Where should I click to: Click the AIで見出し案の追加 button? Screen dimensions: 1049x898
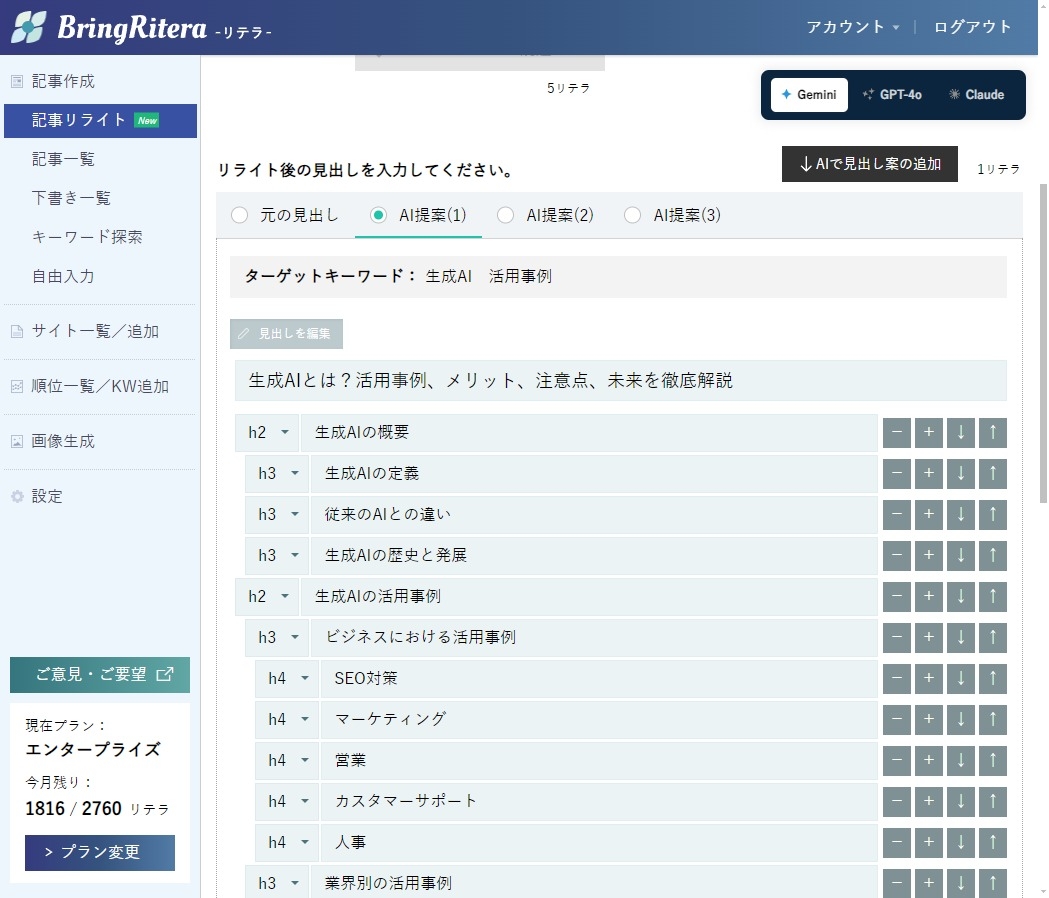coord(869,164)
